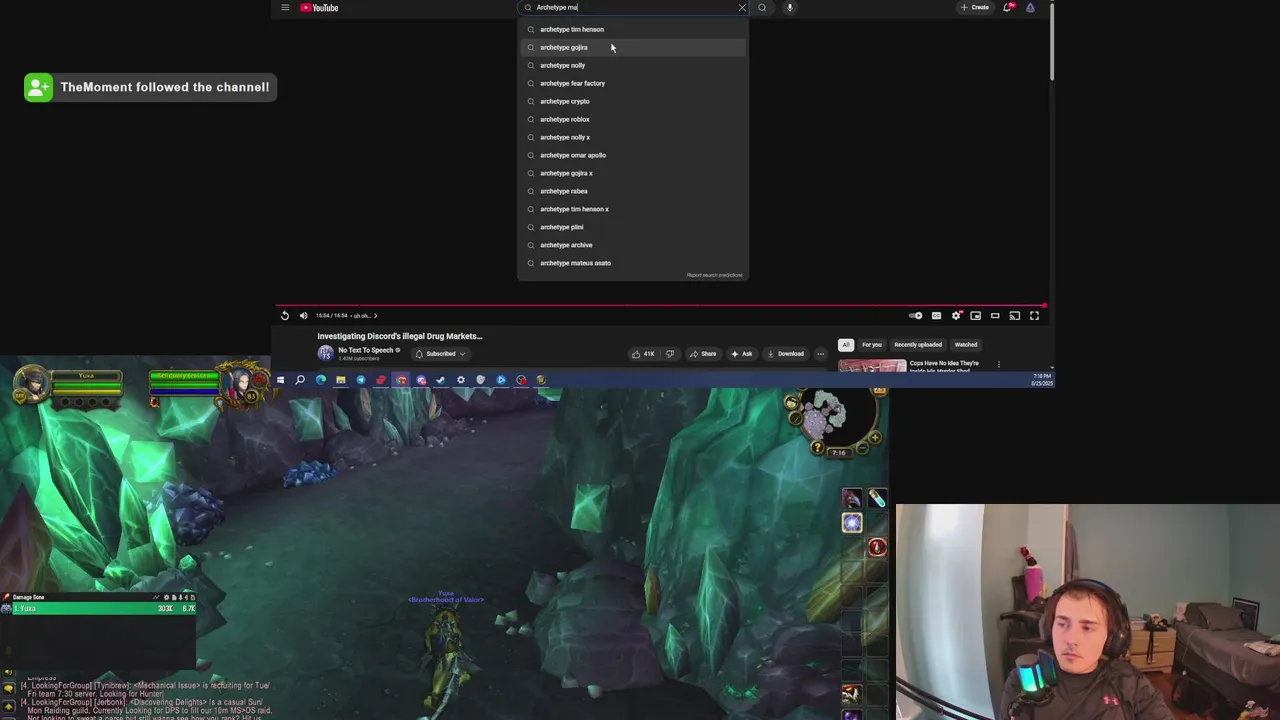The height and width of the screenshot is (720, 1280).
Task: Dislike the video
Action: tap(670, 353)
